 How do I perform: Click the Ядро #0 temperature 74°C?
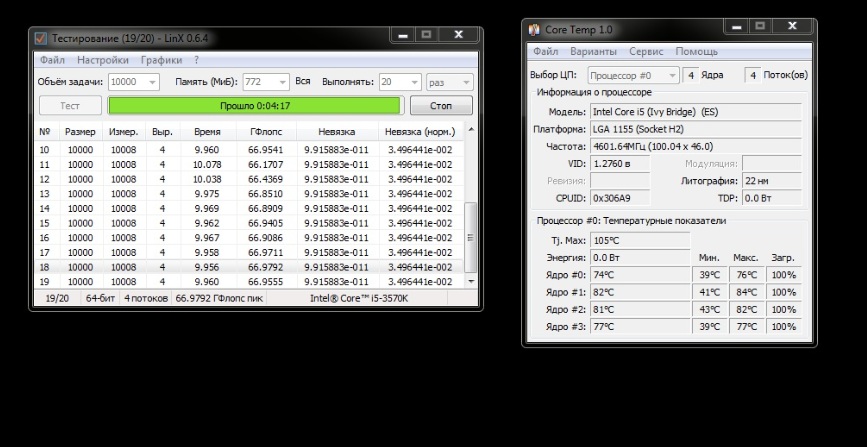pos(640,275)
